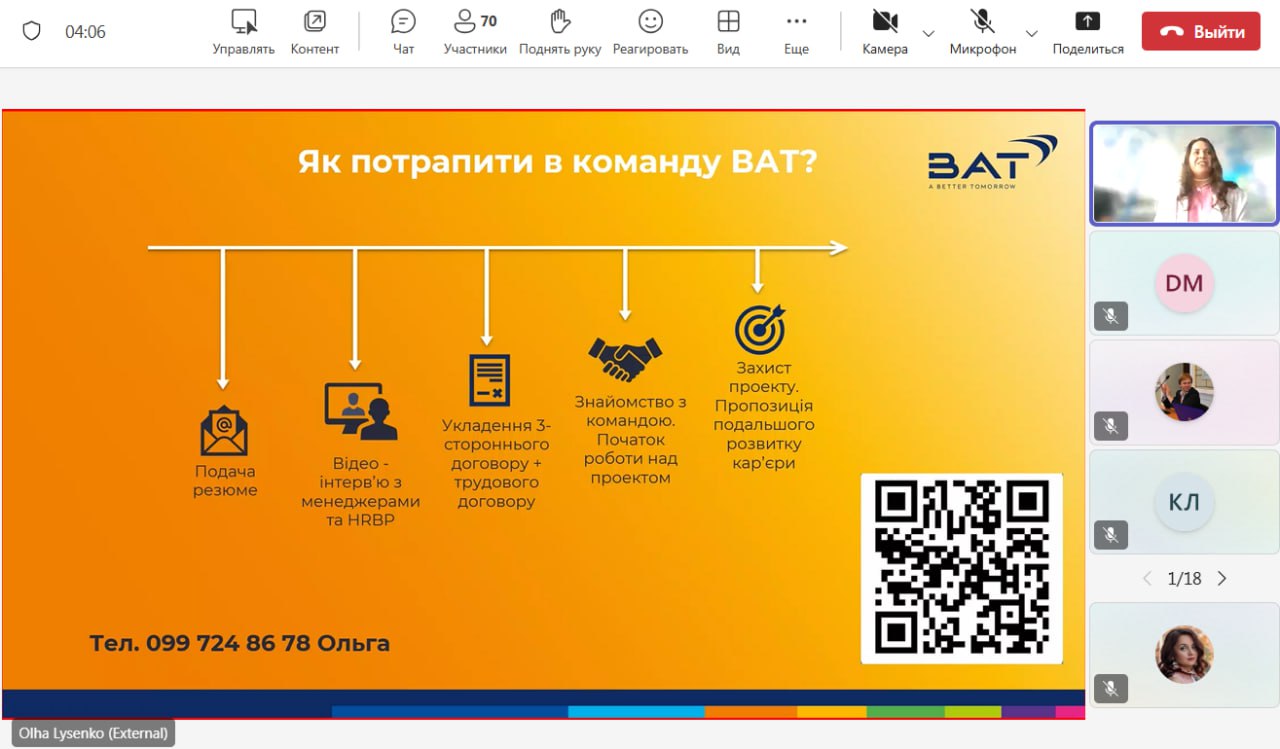Show the Участники list
The width and height of the screenshot is (1280, 749).
[x=475, y=32]
